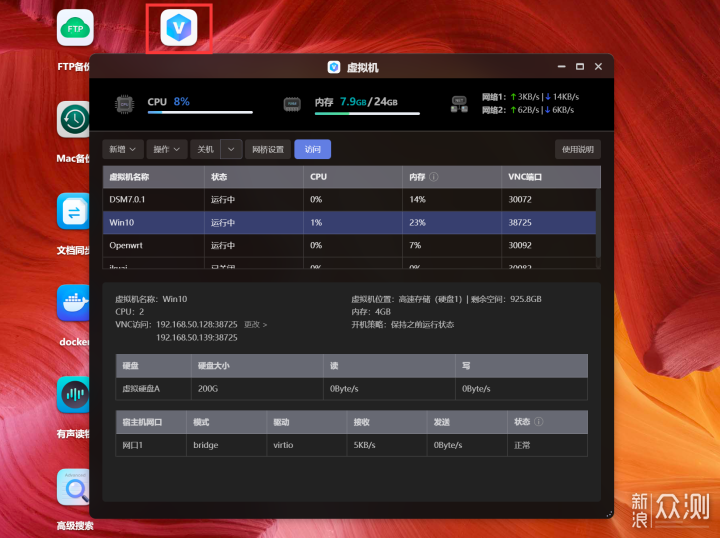Open the audiobook reader icon

pyautogui.click(x=75, y=395)
